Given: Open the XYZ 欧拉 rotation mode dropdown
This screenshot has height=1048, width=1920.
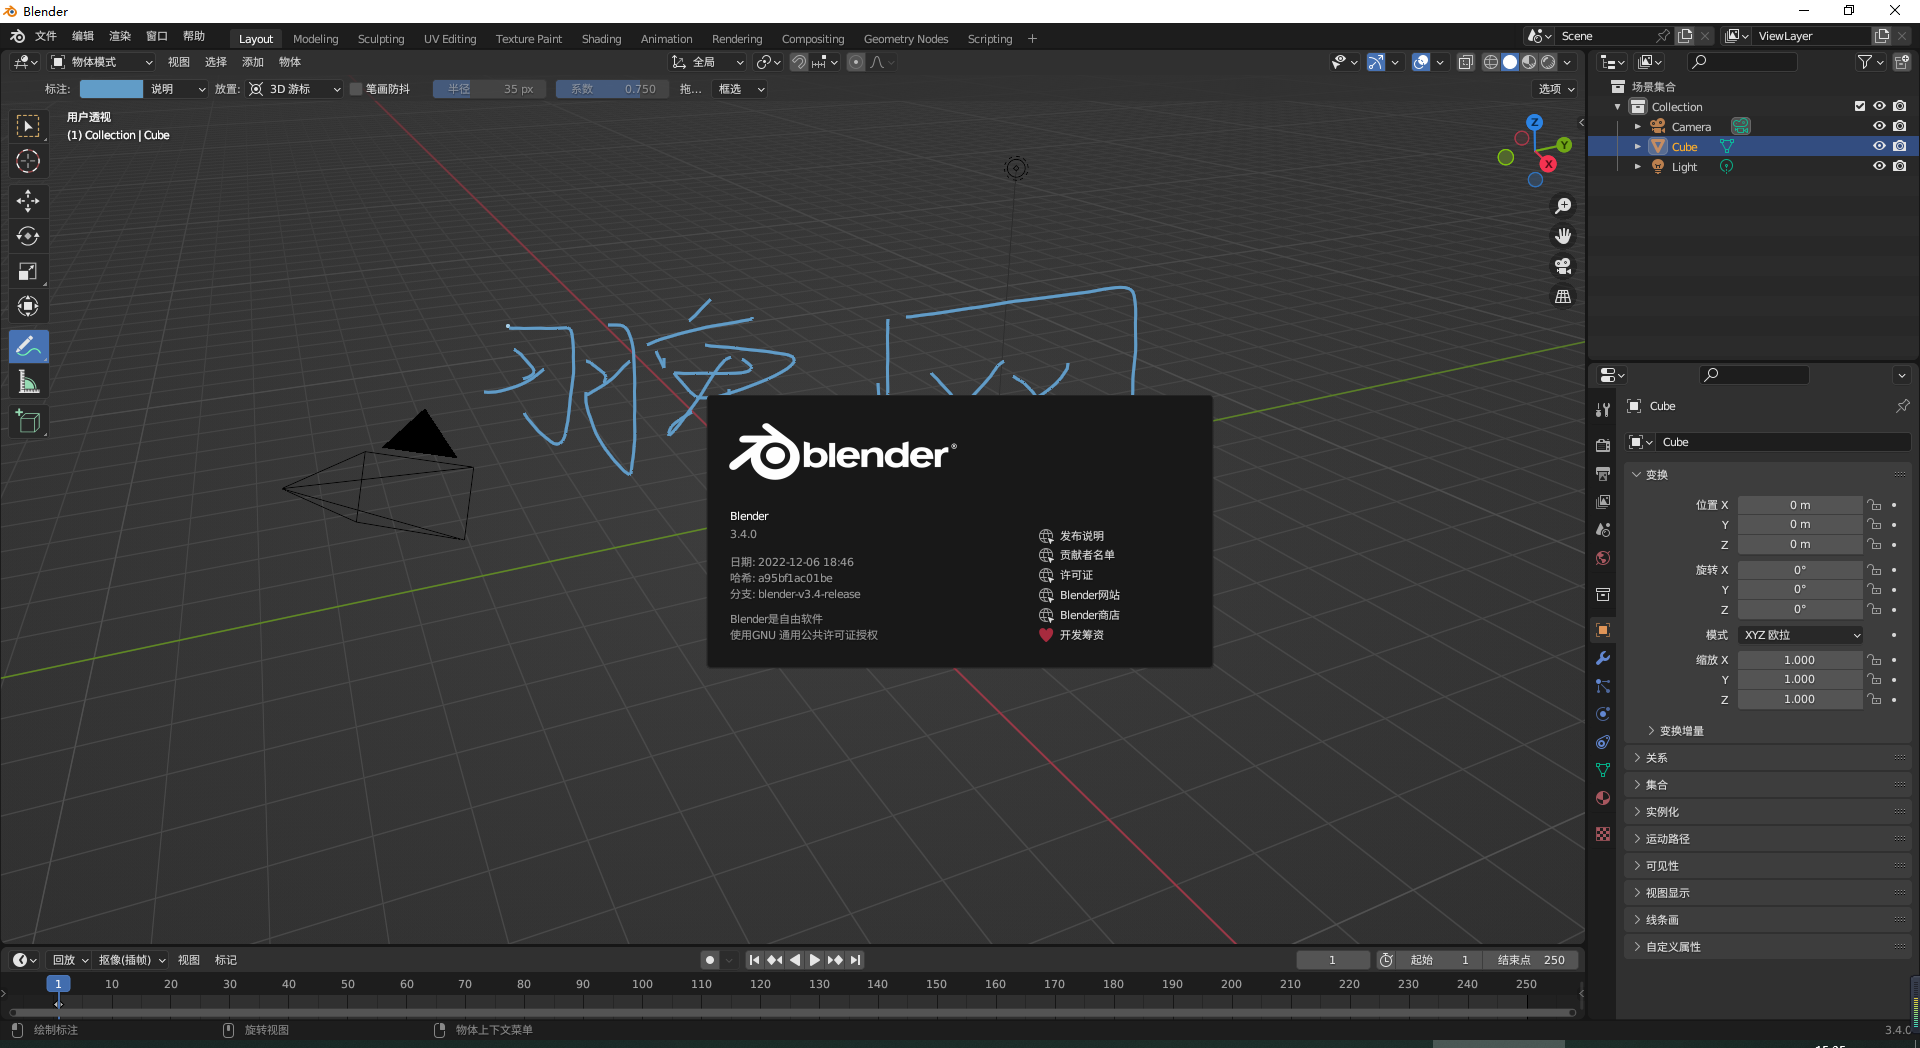Looking at the screenshot, I should coord(1799,635).
